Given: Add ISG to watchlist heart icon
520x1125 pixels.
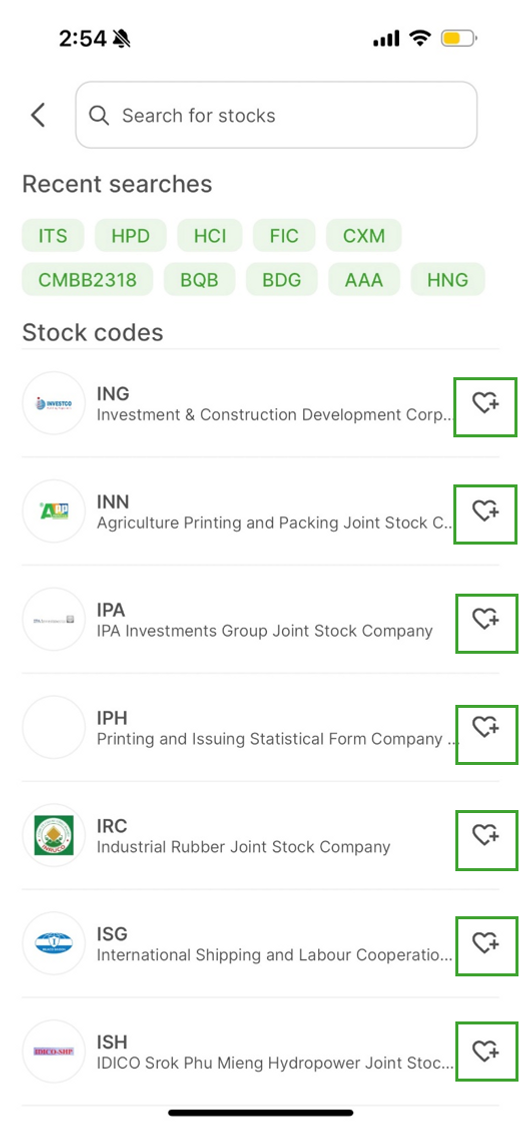Looking at the screenshot, I should click(x=486, y=945).
